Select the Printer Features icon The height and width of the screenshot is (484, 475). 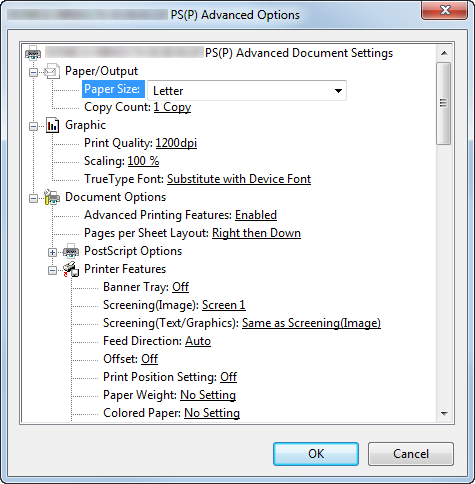click(x=71, y=269)
